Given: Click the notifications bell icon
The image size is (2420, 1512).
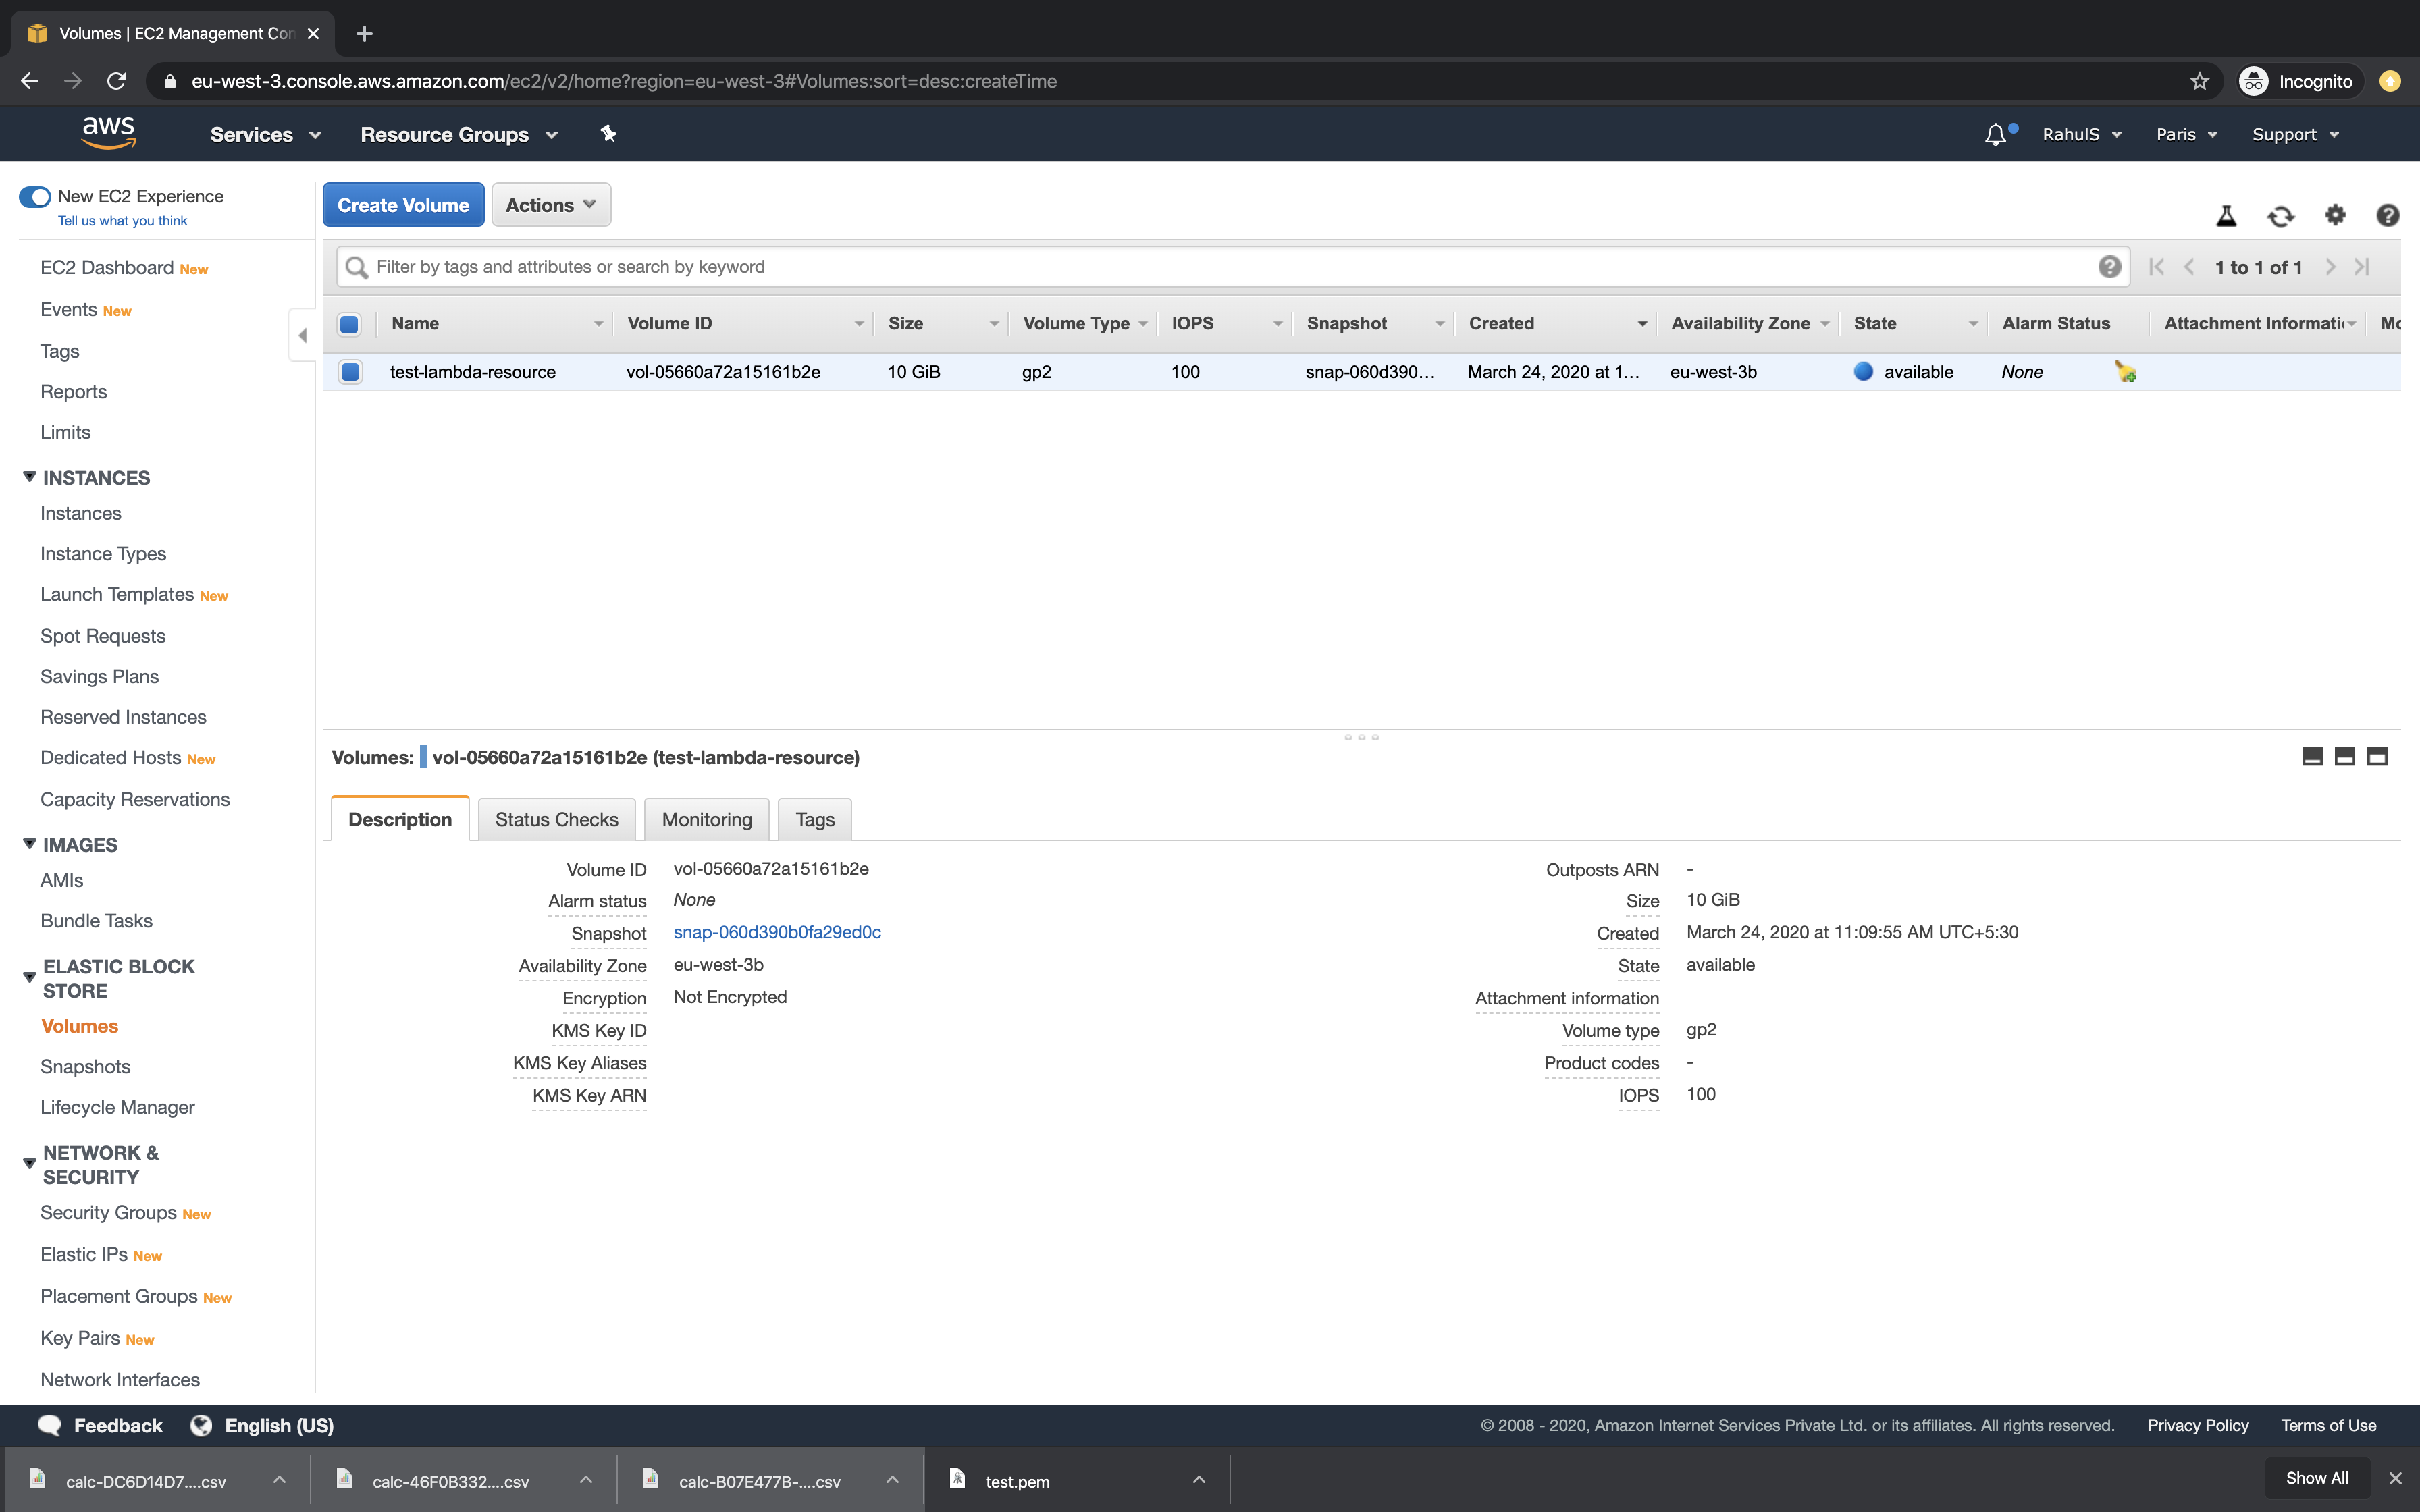Looking at the screenshot, I should click(1995, 134).
